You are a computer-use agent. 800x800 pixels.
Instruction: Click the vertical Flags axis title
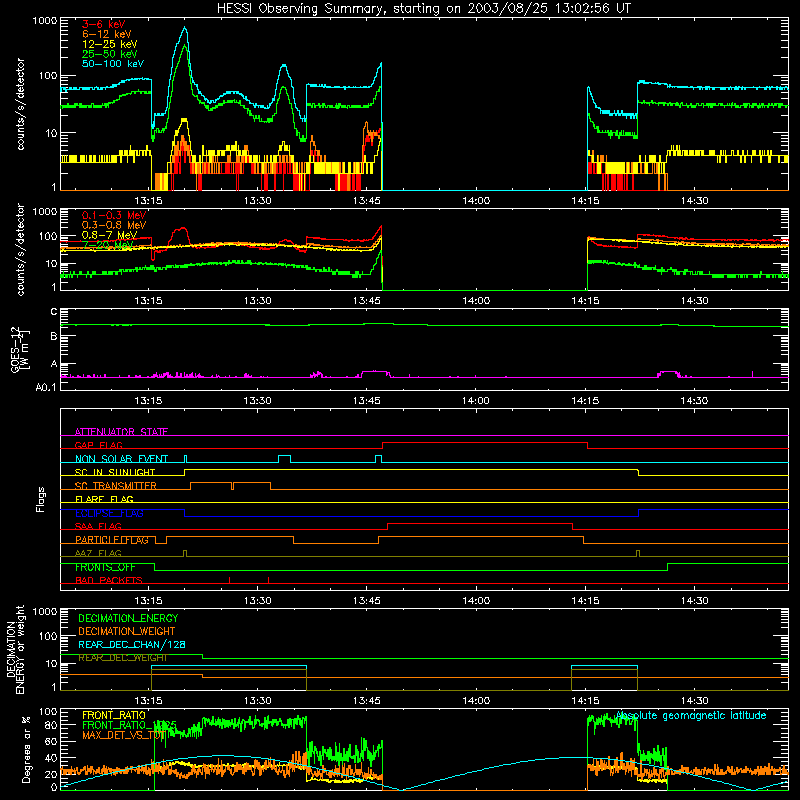[x=41, y=499]
